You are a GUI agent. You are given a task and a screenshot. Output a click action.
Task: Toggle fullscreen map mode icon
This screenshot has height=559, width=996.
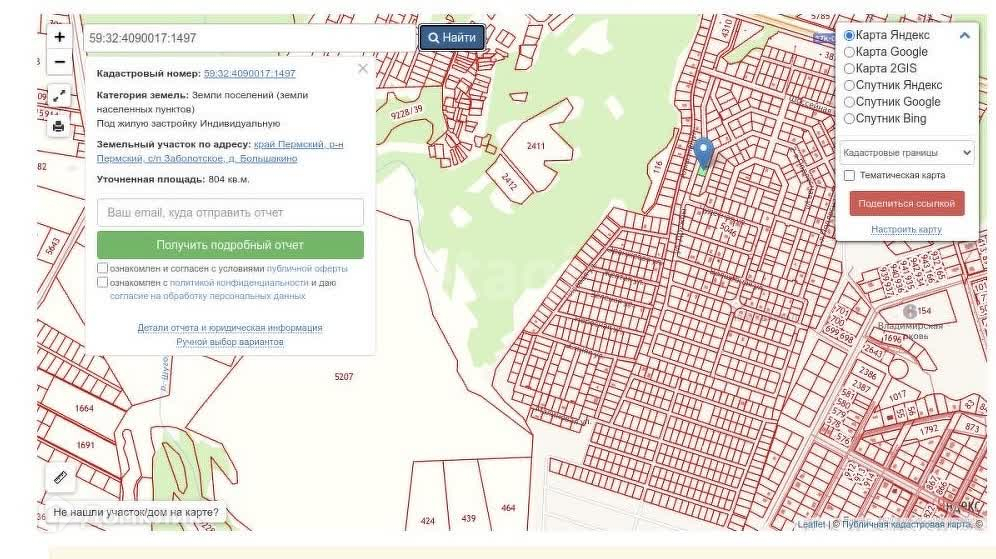pyautogui.click(x=59, y=96)
